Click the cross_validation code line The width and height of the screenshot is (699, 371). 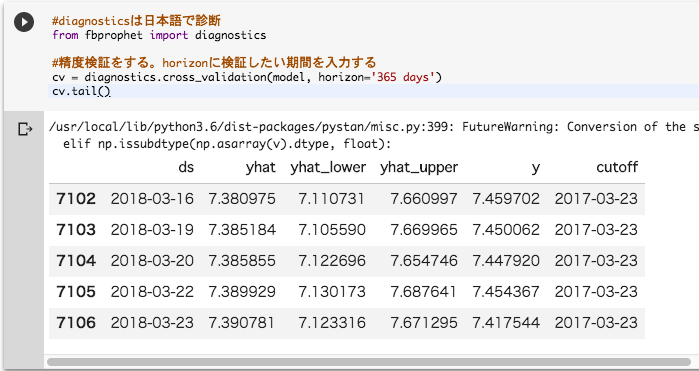click(x=247, y=77)
